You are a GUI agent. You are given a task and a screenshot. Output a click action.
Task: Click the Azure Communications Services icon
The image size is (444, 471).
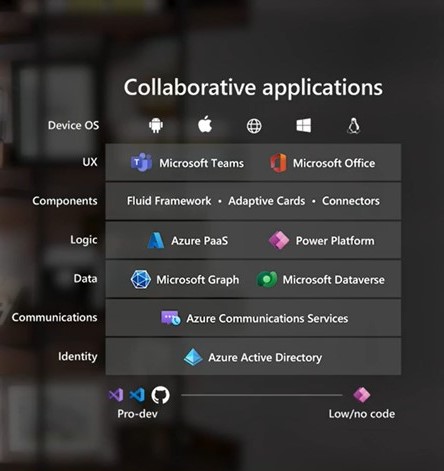click(x=171, y=318)
